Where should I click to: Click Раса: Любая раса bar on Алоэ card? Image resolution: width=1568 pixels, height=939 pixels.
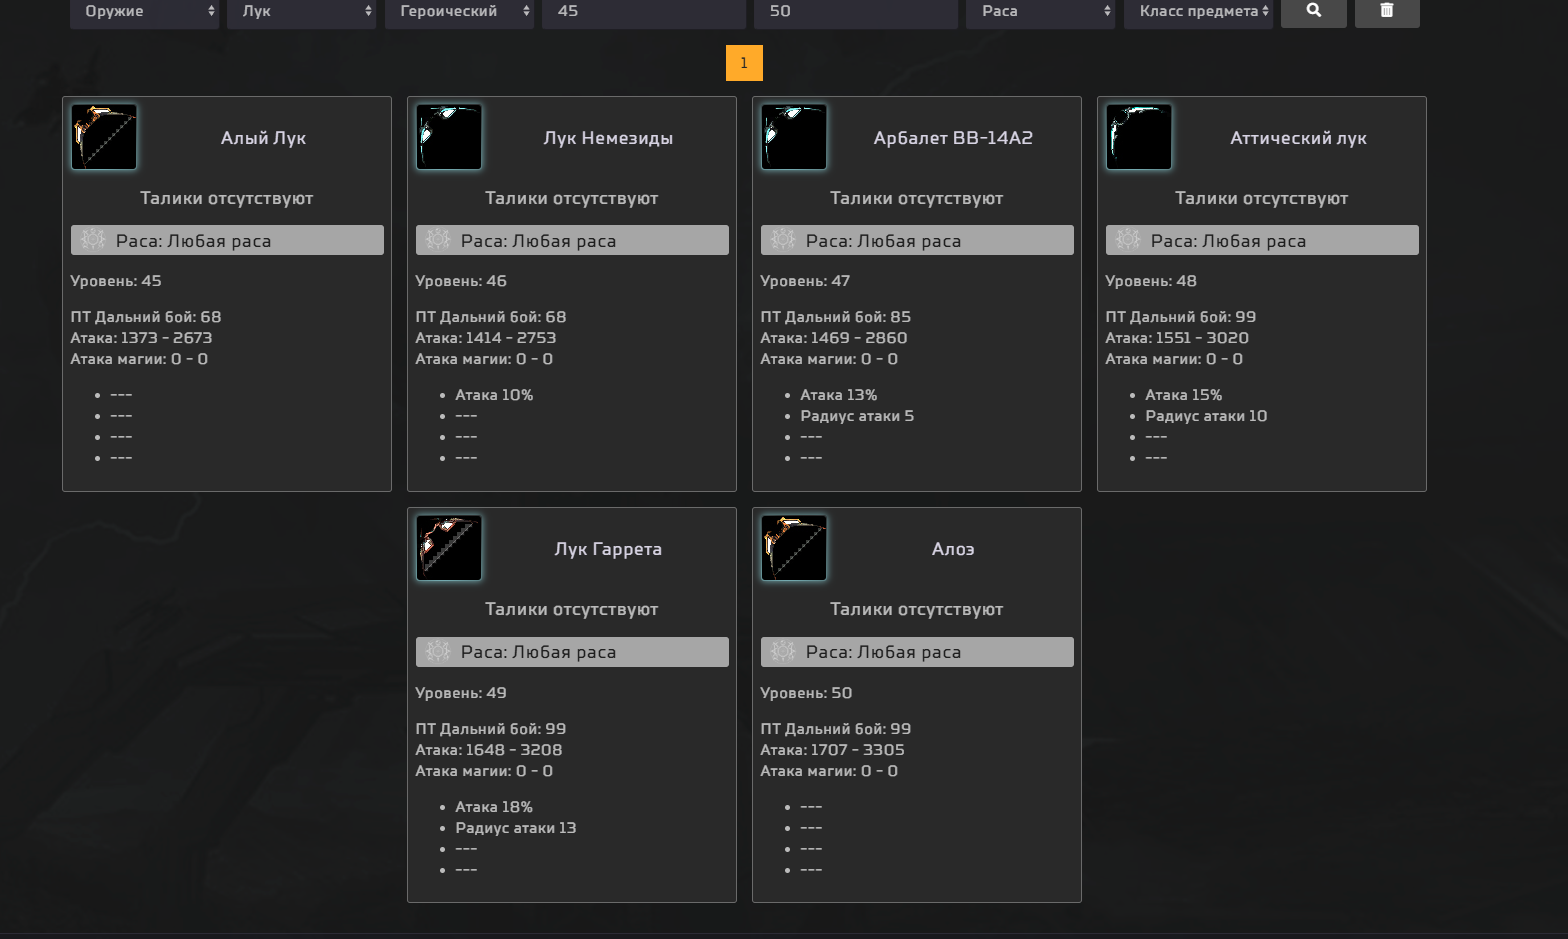[917, 652]
